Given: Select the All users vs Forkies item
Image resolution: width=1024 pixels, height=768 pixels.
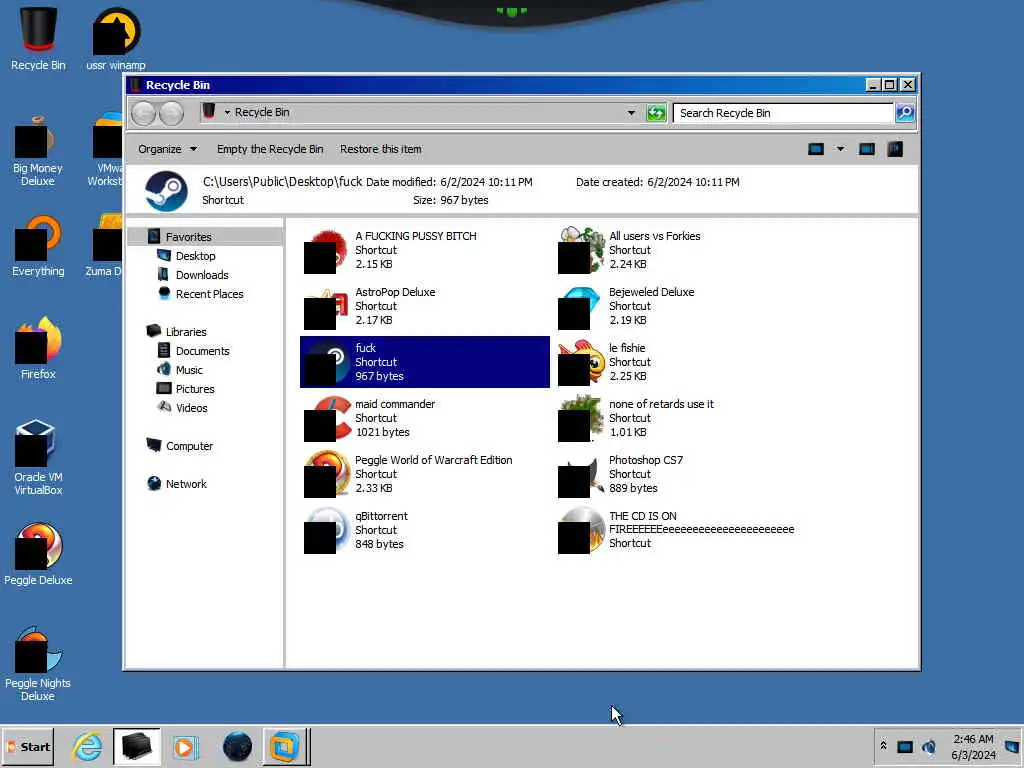Looking at the screenshot, I should (679, 250).
